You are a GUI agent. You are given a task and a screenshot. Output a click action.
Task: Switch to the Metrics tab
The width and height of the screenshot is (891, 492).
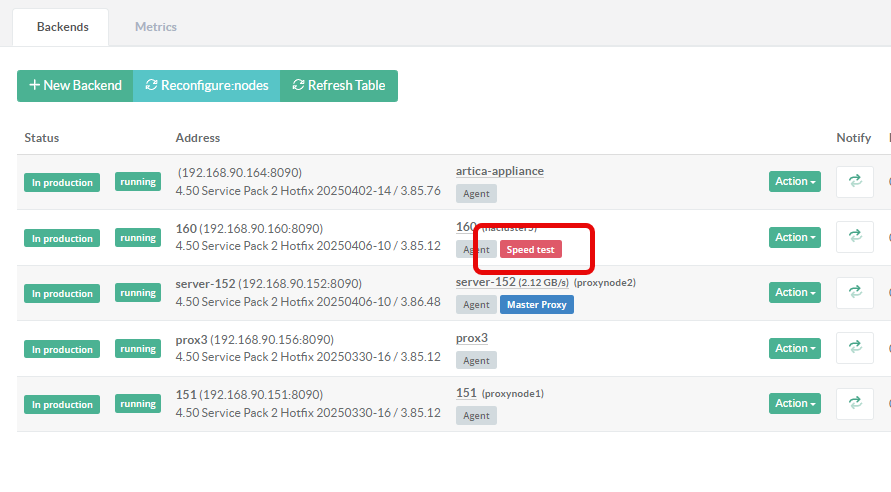point(156,27)
